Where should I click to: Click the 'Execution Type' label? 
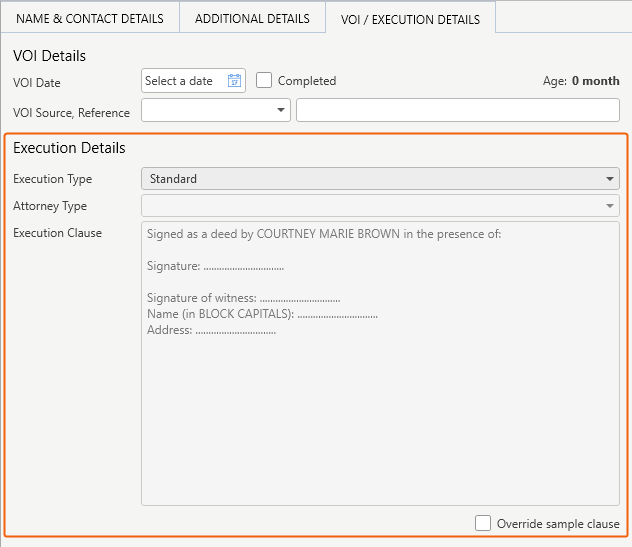52,179
